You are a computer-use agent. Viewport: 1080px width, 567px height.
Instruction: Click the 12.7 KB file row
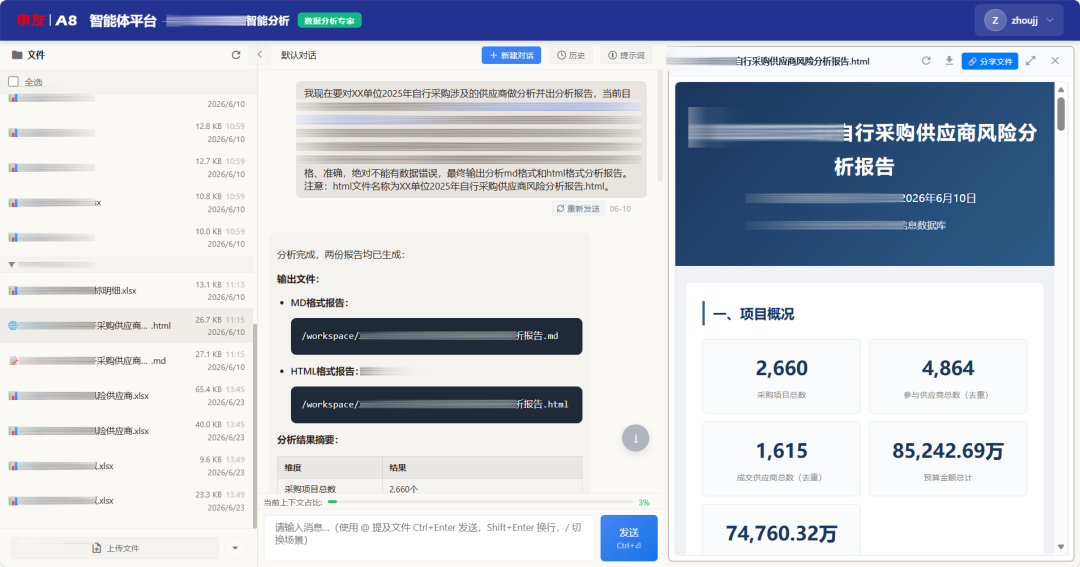tap(127, 167)
